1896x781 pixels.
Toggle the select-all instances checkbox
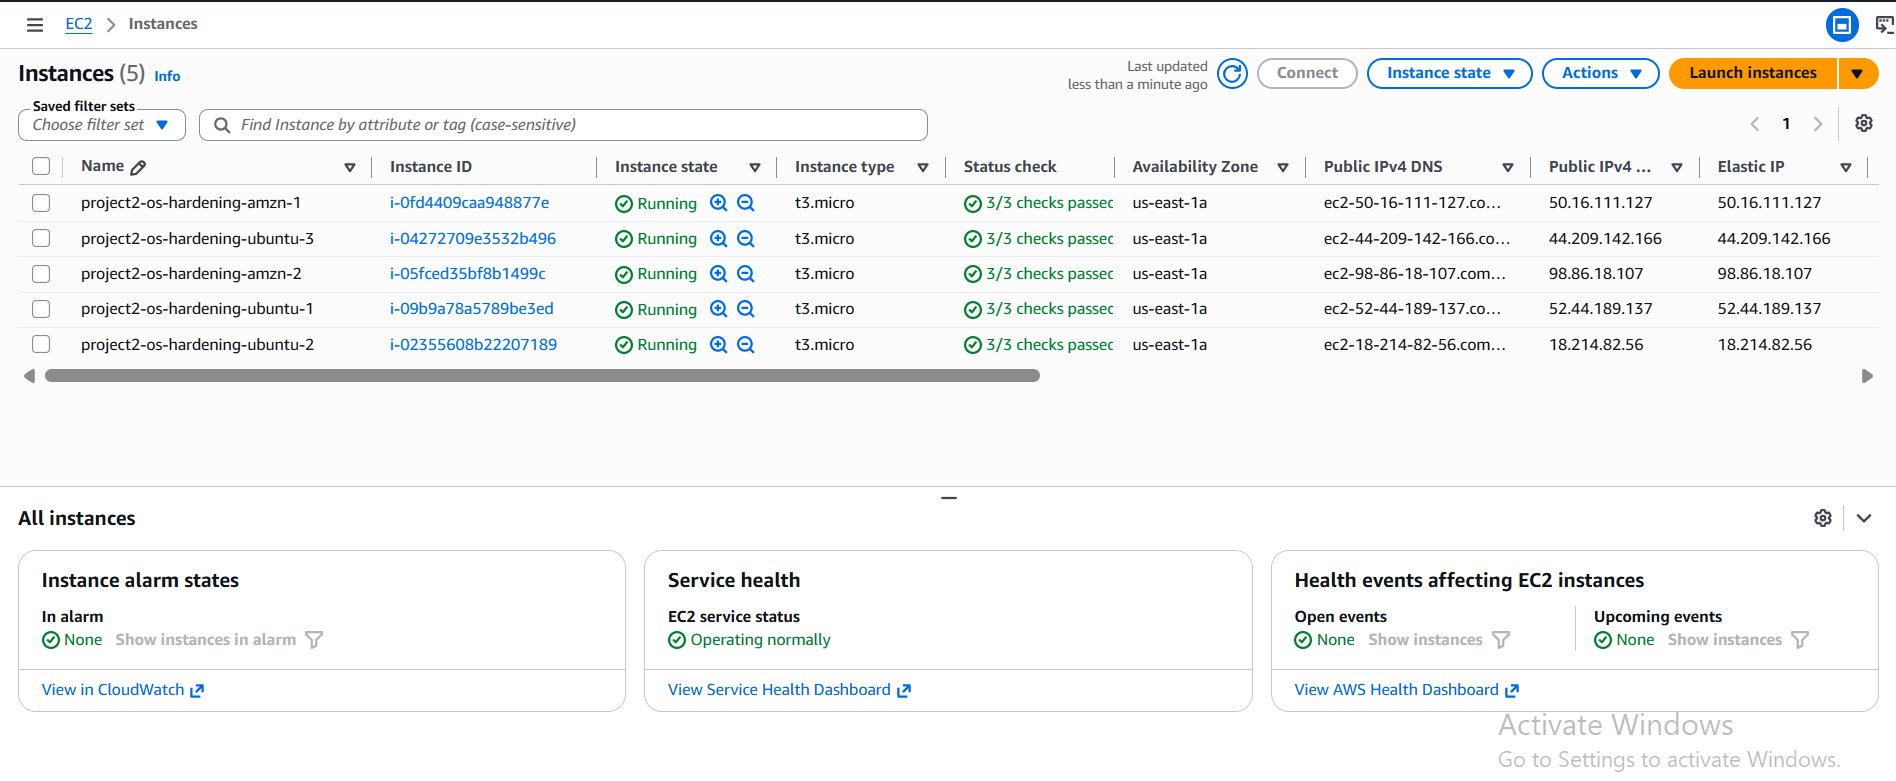(x=41, y=167)
